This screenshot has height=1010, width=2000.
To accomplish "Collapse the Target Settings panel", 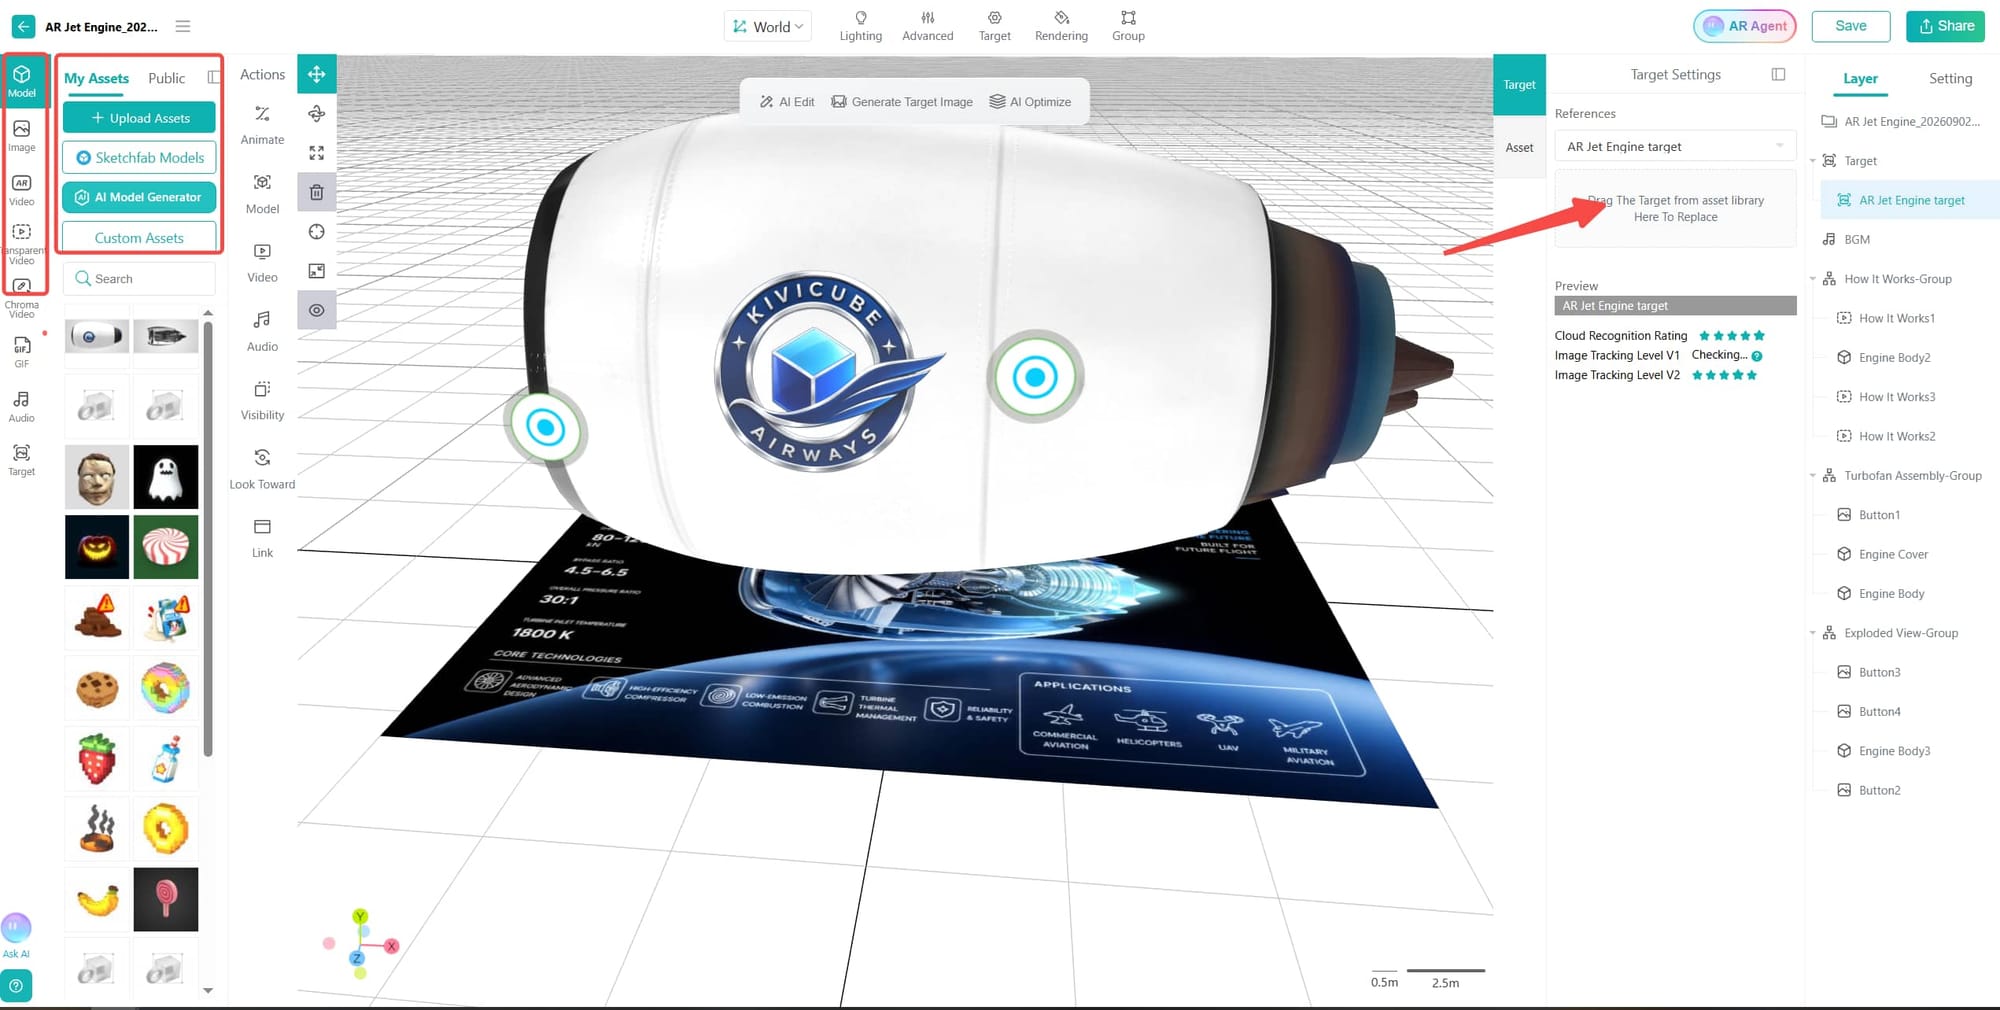I will (x=1778, y=74).
